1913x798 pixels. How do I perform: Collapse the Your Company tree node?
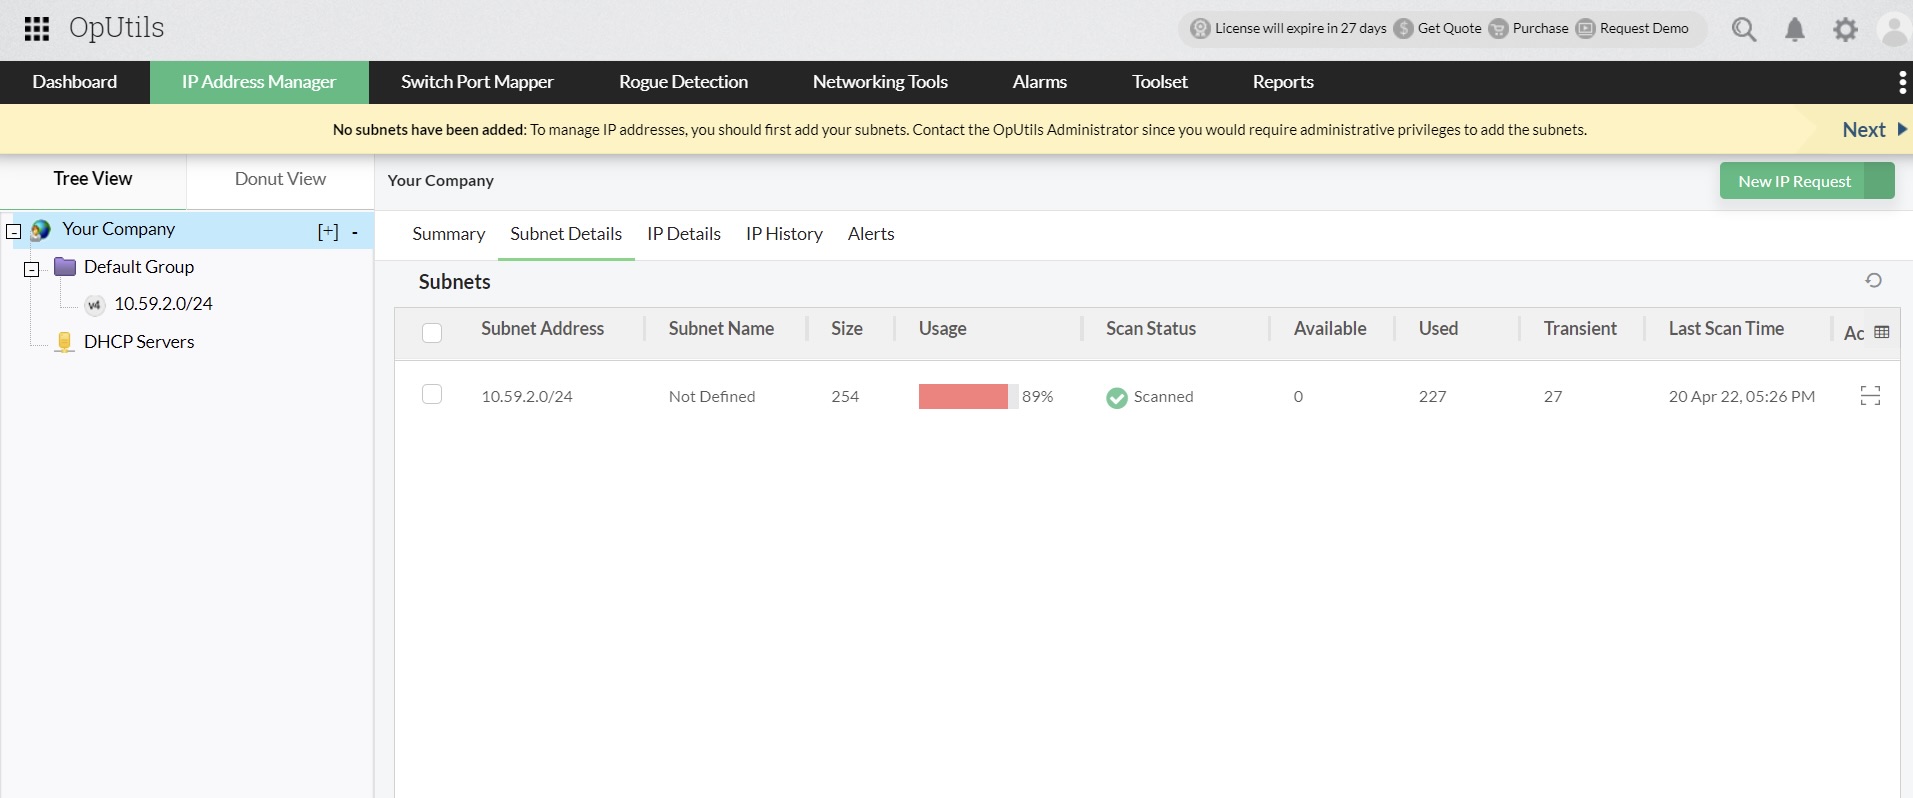coord(14,231)
